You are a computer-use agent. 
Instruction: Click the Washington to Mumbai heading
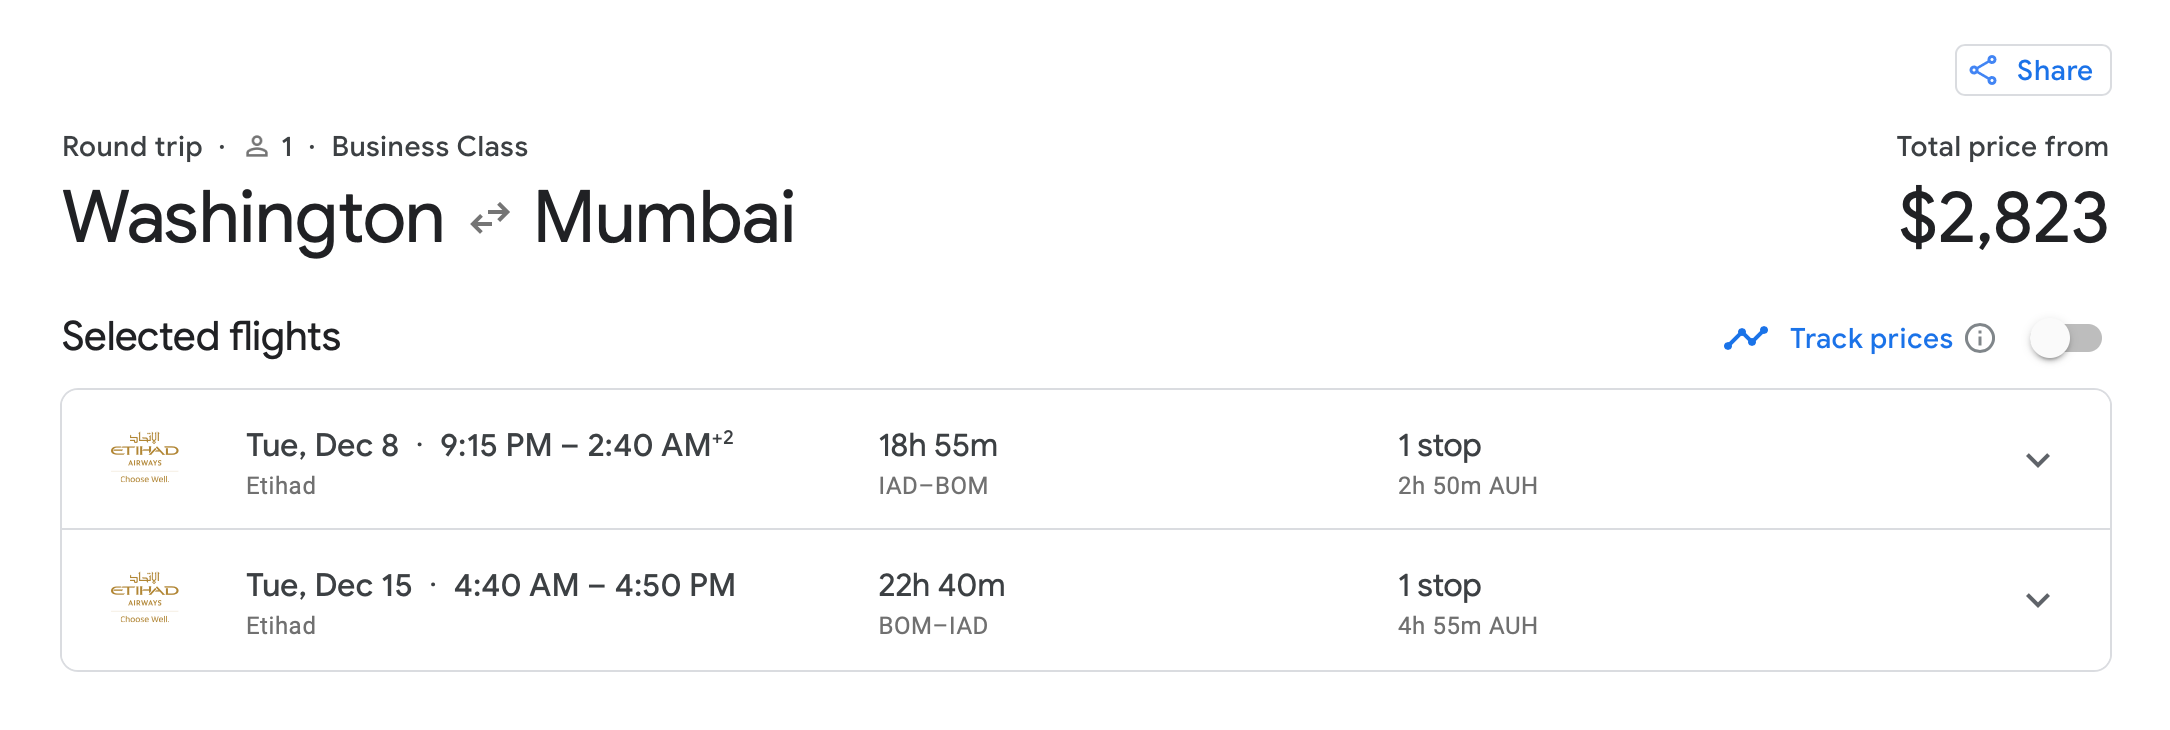(428, 218)
